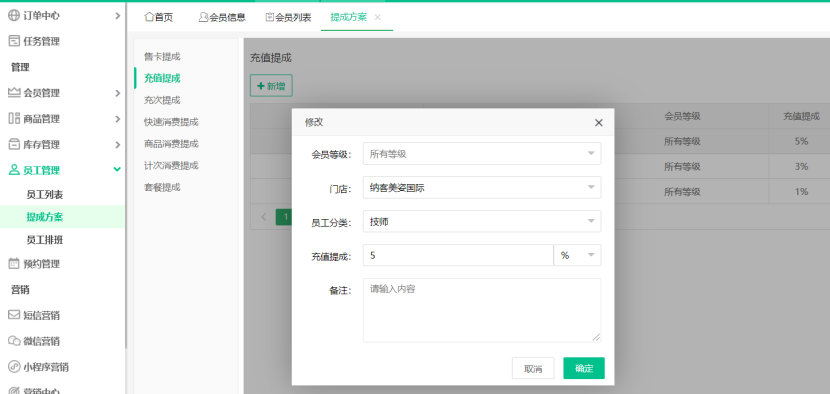
Task: Click the plus icon on 新增 button
Action: click(x=260, y=86)
